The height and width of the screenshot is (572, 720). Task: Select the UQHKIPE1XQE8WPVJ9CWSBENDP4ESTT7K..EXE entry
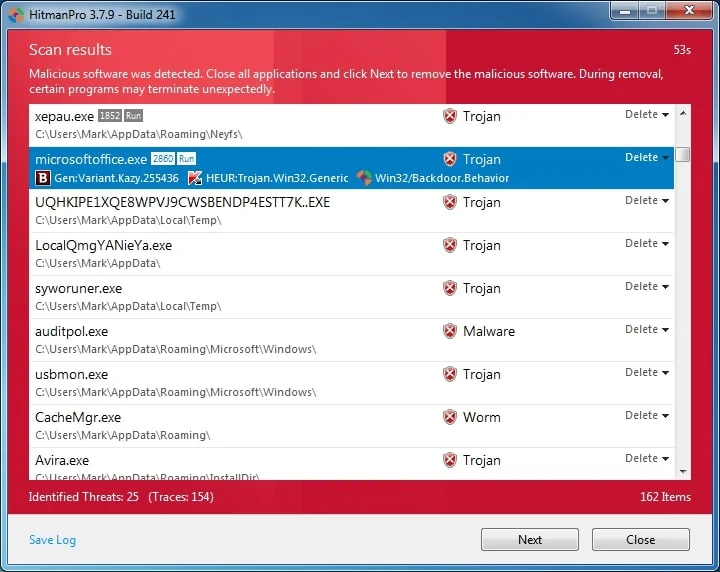point(182,202)
